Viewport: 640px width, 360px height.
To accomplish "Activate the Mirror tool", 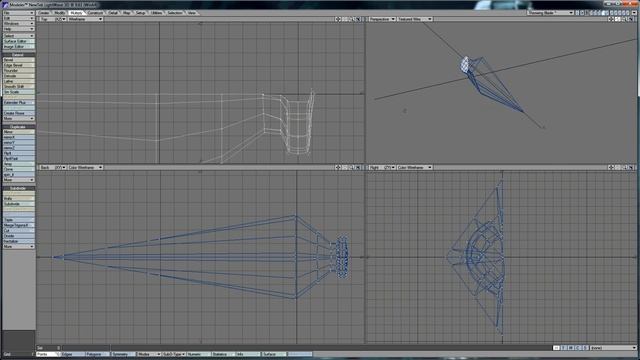I will pyautogui.click(x=19, y=132).
